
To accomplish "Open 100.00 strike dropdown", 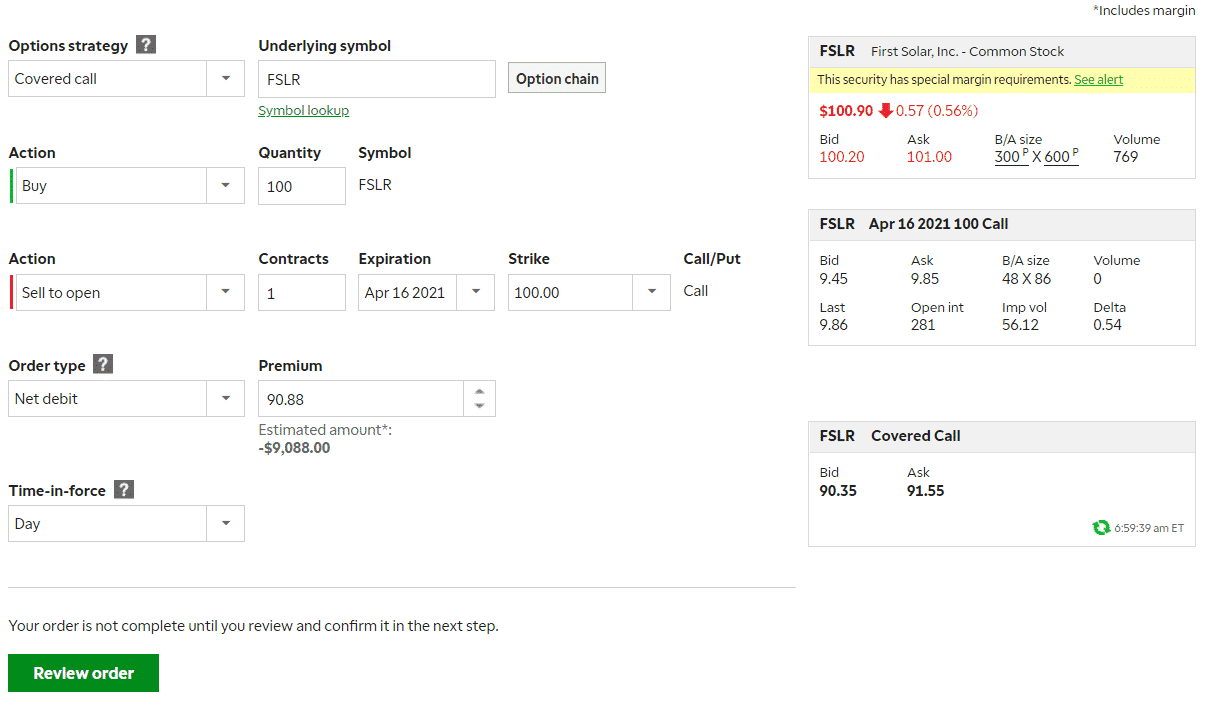I will (589, 293).
